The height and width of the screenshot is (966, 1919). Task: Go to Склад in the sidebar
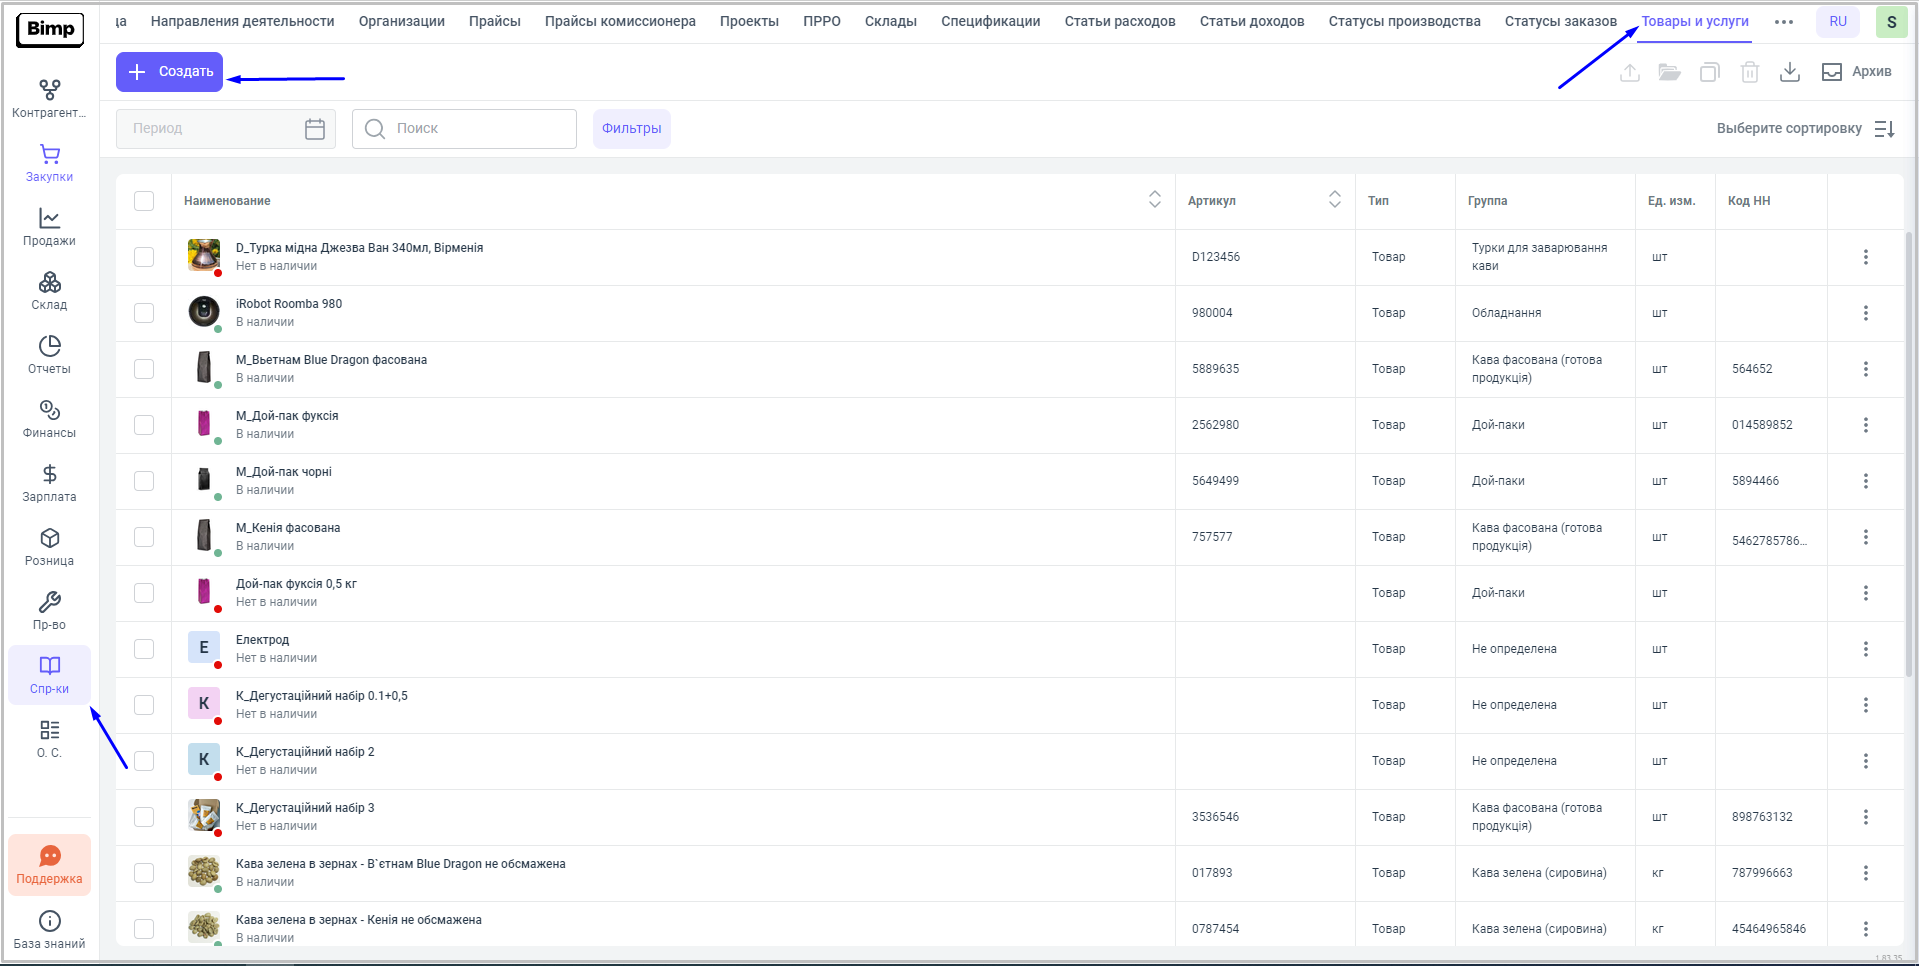click(49, 290)
